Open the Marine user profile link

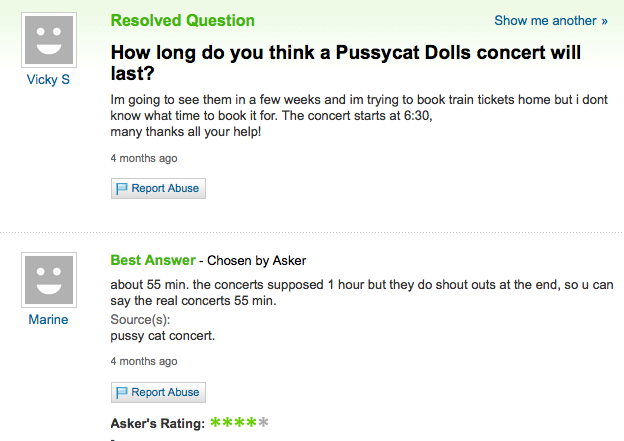48,320
